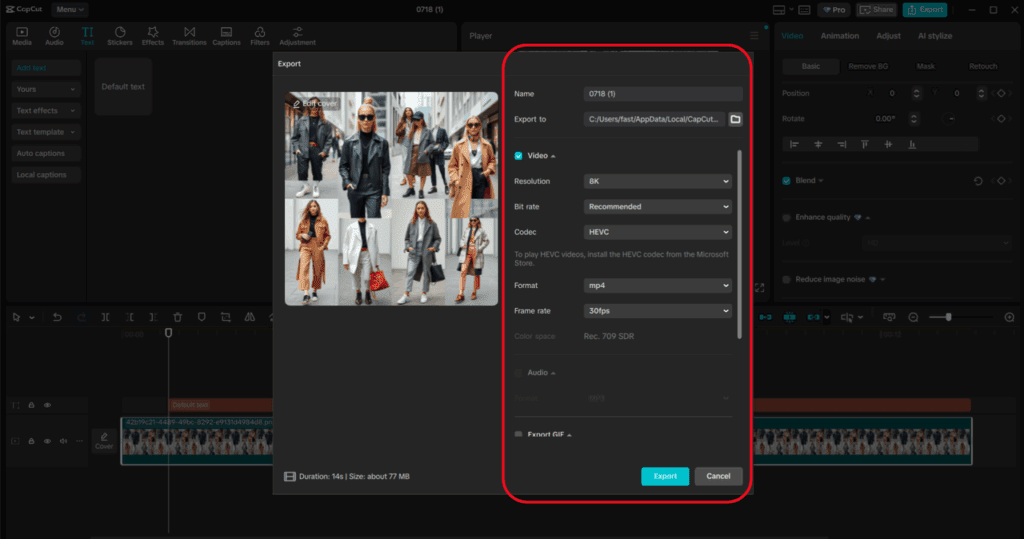Screen dimensions: 1024x539
Task: Click the Default text template thumbnail
Action: (123, 86)
